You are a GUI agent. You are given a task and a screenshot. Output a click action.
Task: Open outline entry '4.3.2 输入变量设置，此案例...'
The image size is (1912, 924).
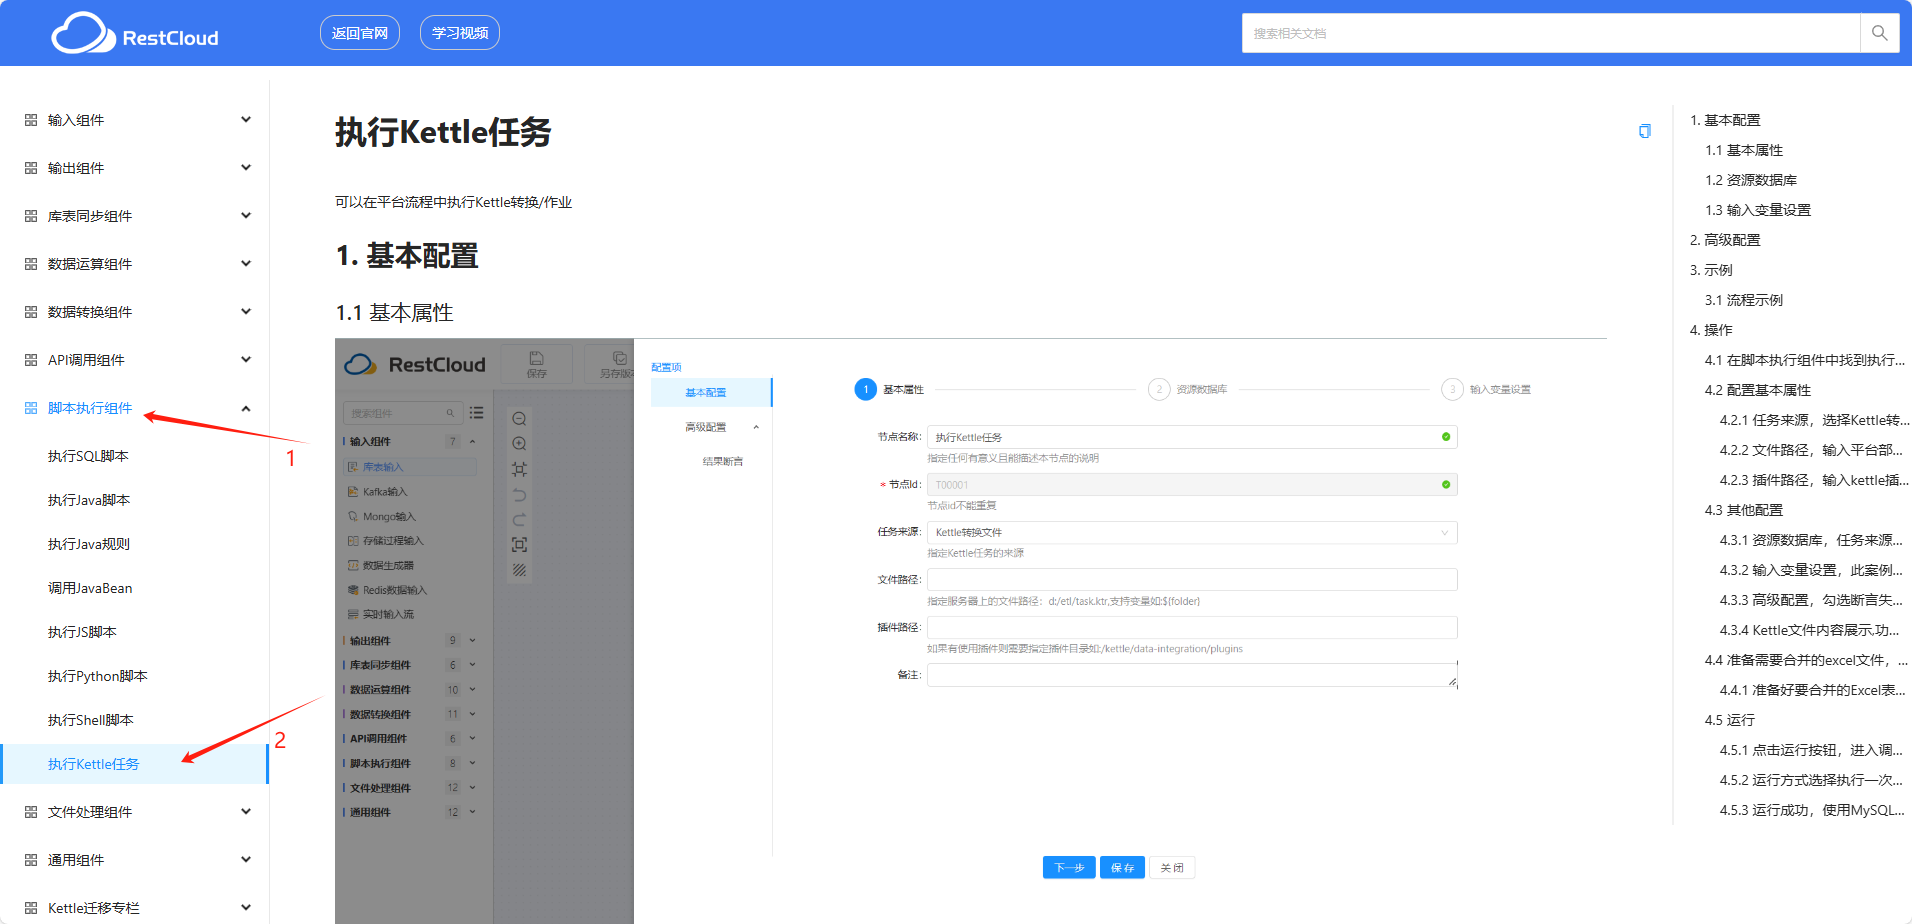[1811, 570]
